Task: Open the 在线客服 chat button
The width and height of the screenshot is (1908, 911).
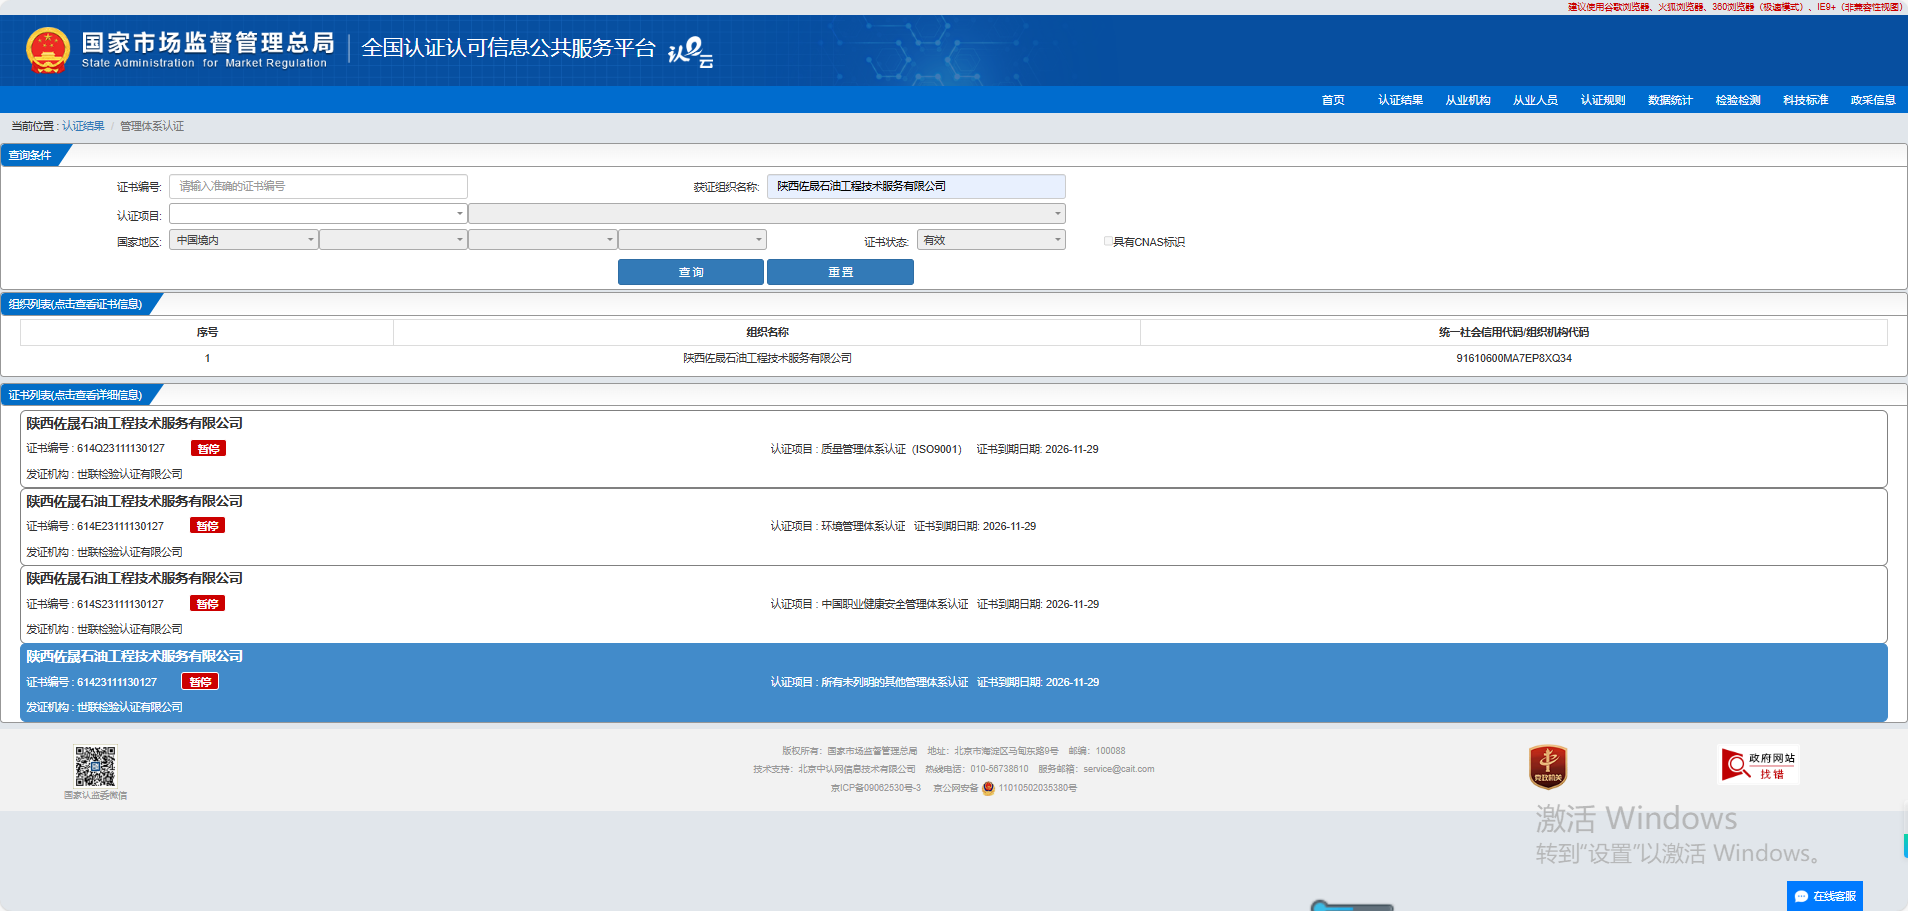Action: point(1825,896)
